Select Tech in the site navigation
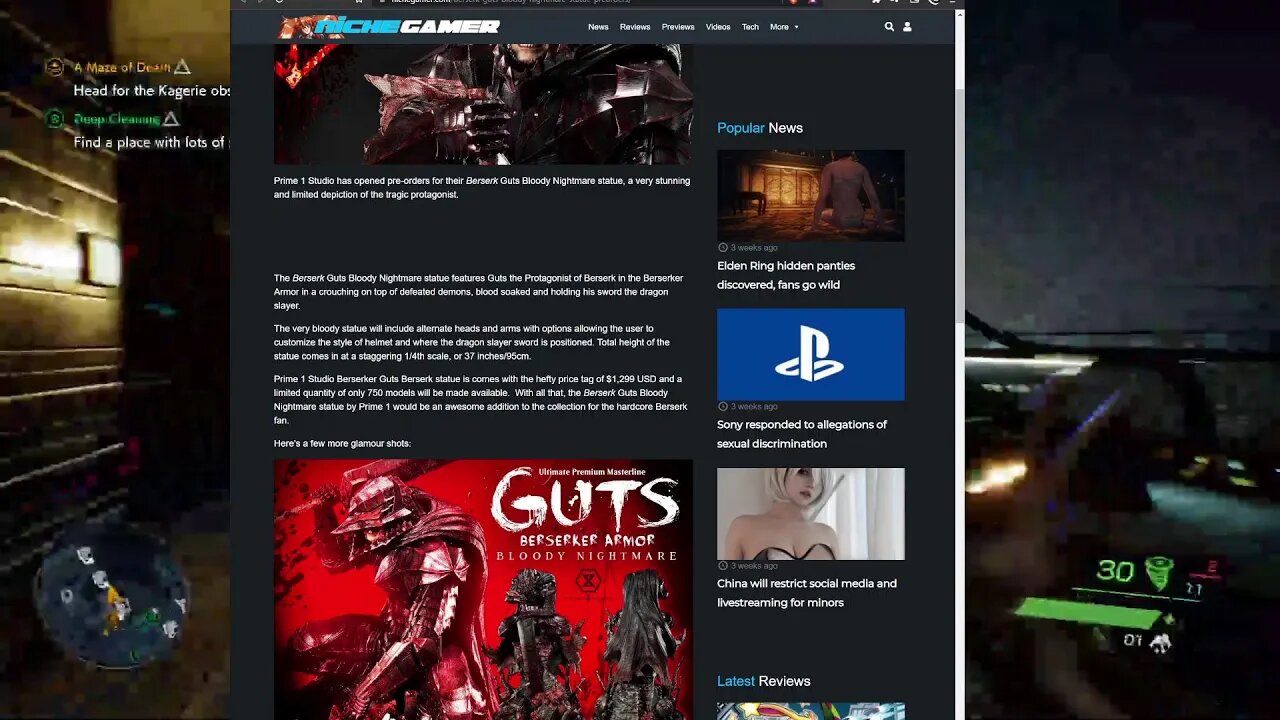 pos(750,27)
